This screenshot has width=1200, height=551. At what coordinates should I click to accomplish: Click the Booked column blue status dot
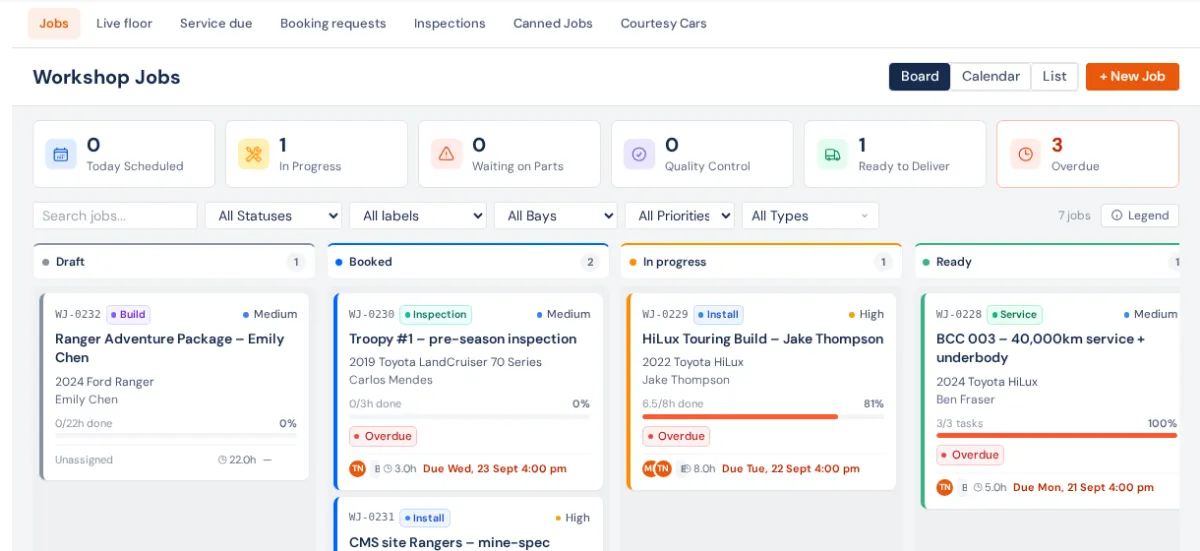point(339,262)
